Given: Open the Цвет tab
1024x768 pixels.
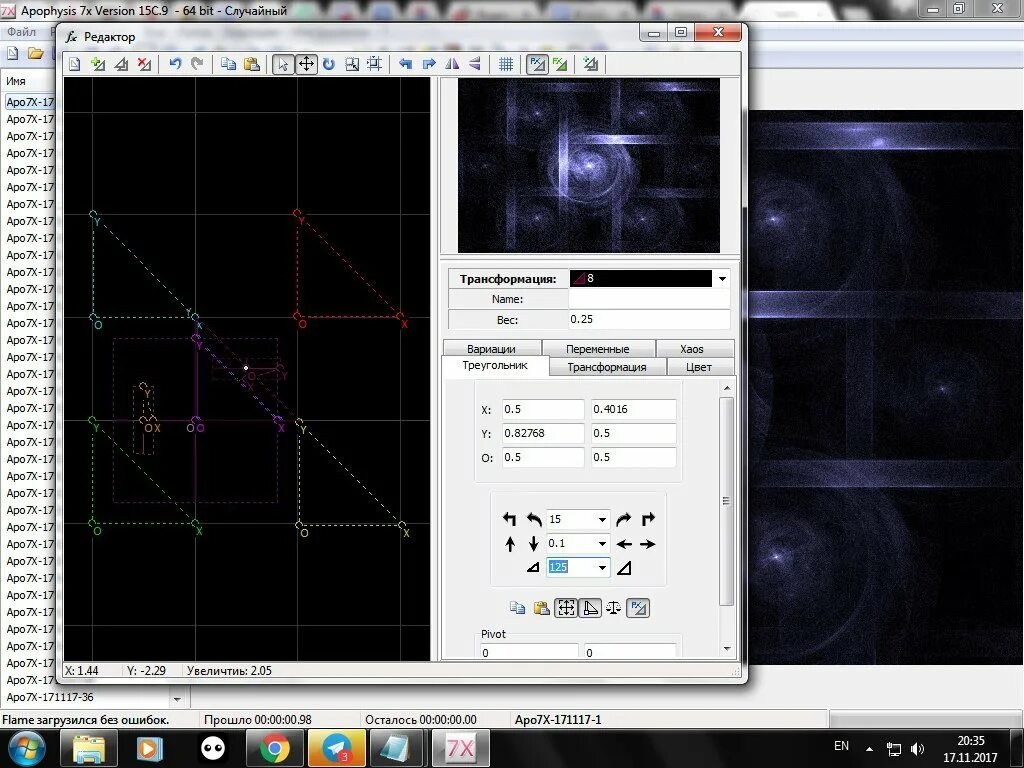Looking at the screenshot, I should (x=699, y=367).
